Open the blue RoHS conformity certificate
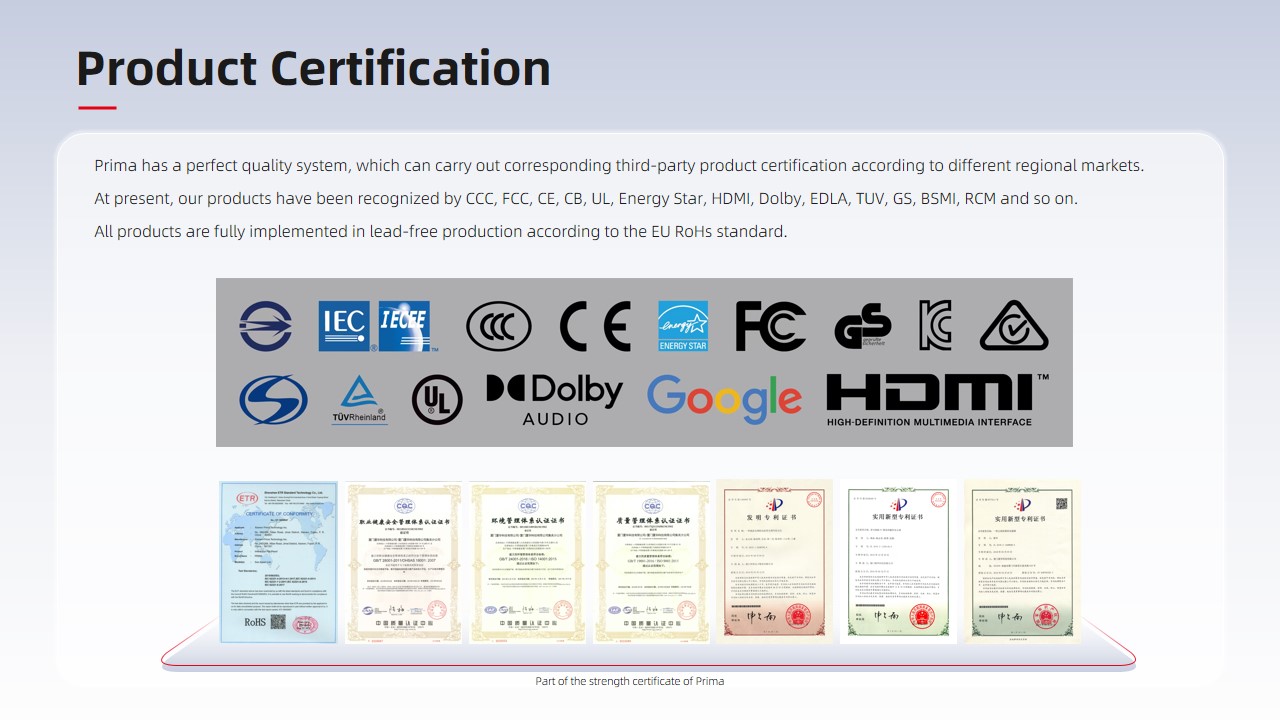The image size is (1280, 720). pos(278,562)
